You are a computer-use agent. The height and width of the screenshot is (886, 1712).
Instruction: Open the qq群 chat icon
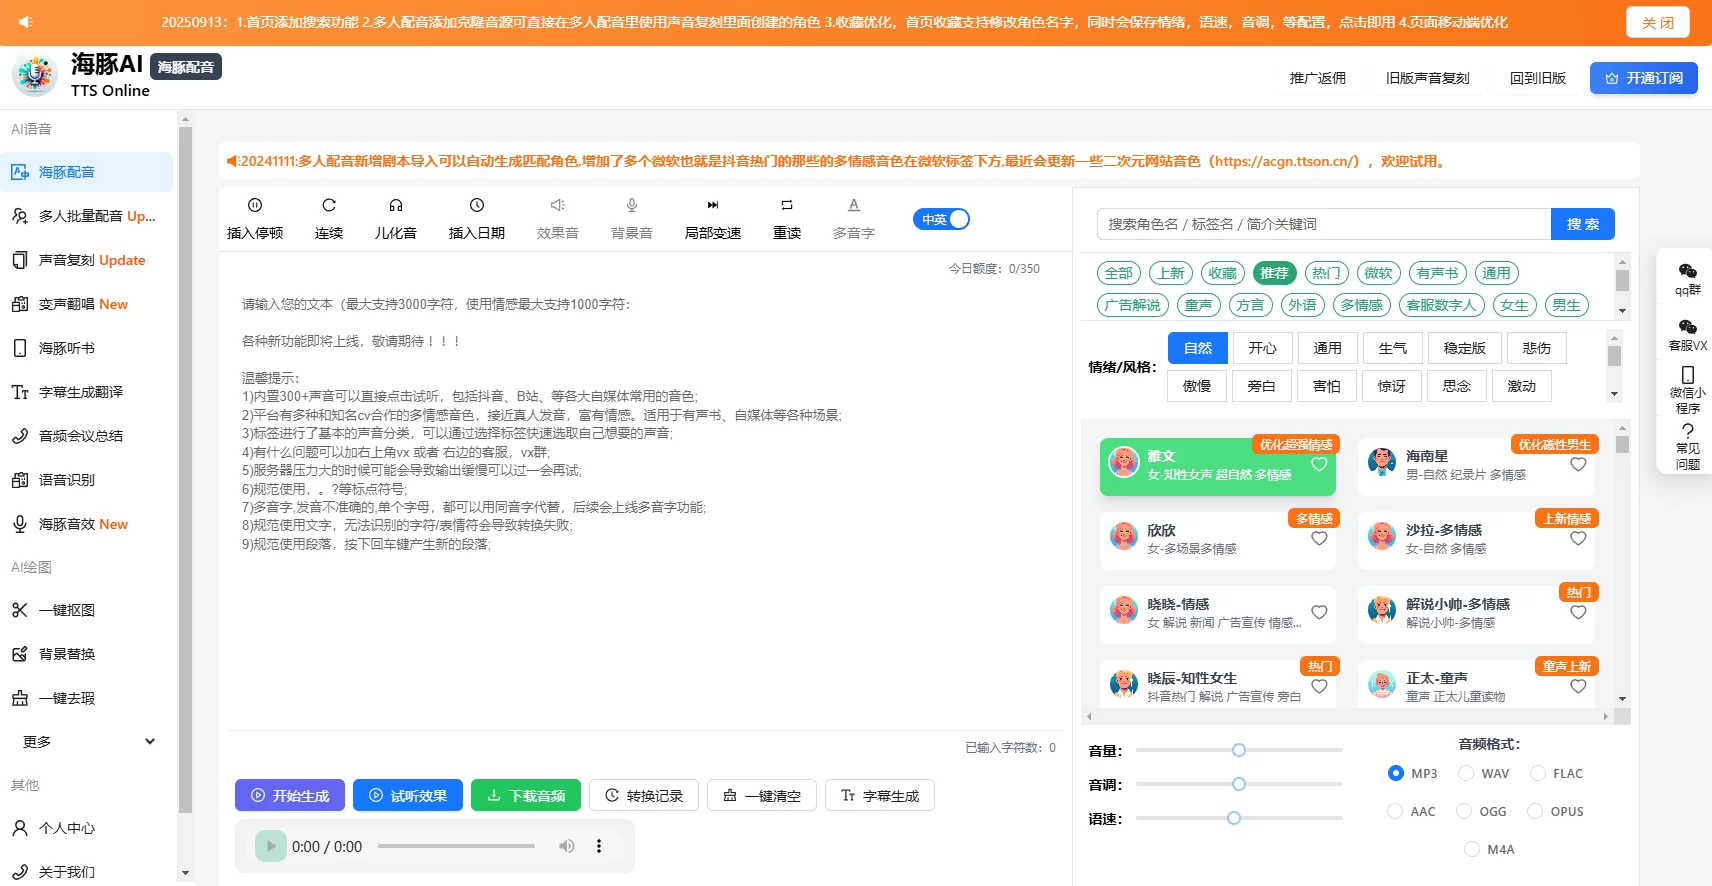point(1688,272)
